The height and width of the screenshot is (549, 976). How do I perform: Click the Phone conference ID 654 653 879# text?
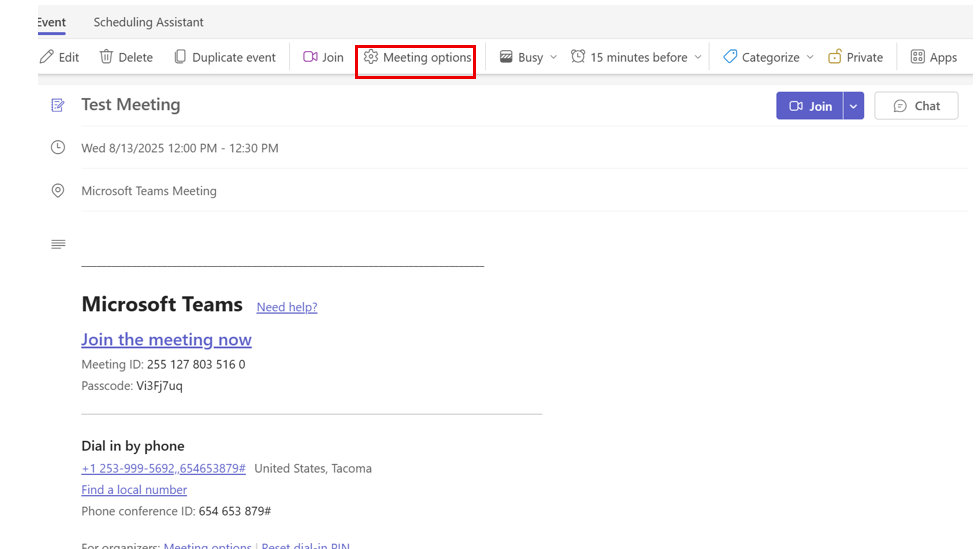tap(176, 511)
